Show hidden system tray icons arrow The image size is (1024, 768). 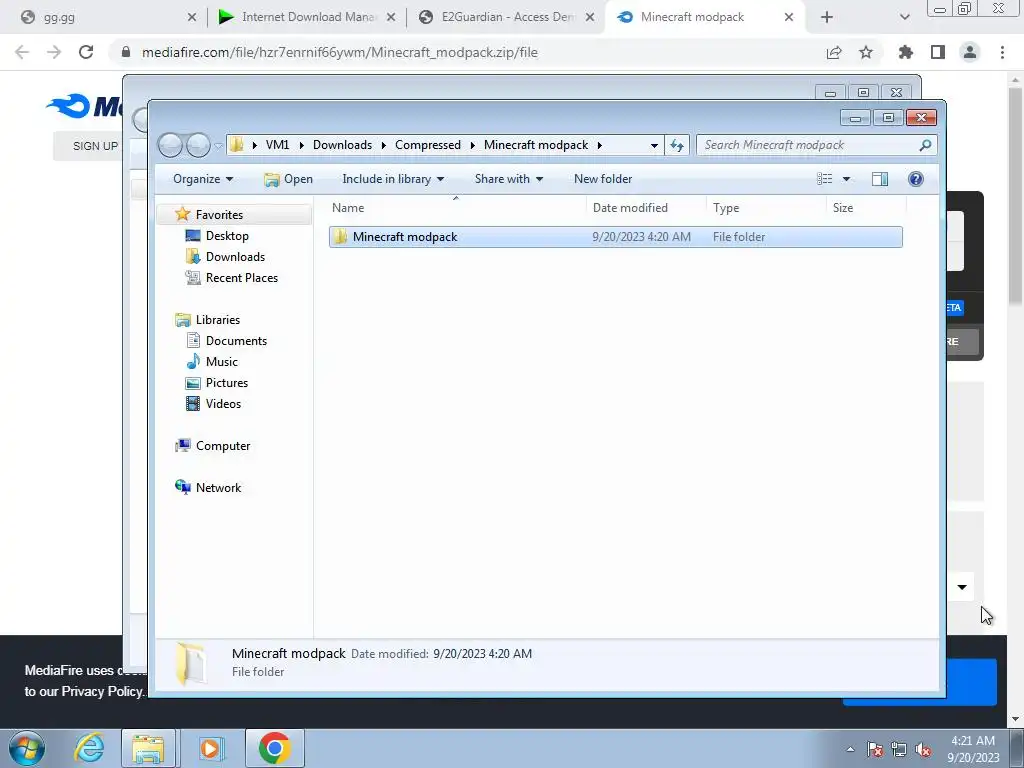coord(850,749)
